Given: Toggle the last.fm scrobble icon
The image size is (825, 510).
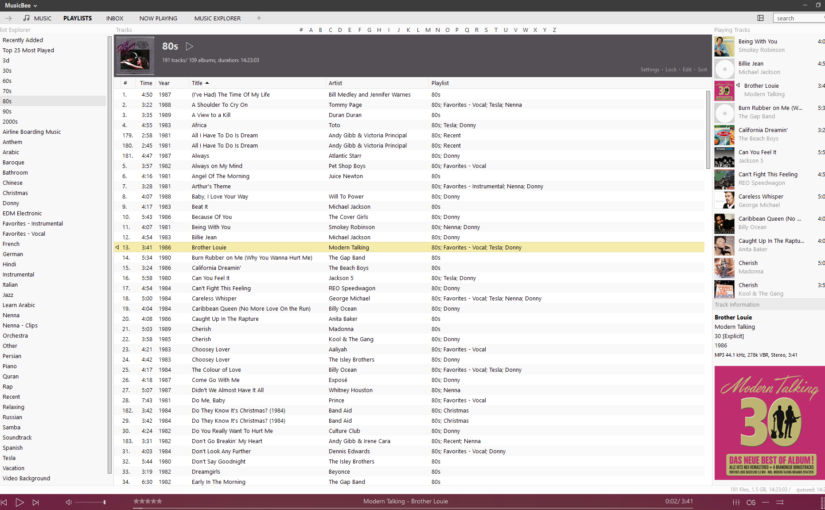Looking at the screenshot, I should pyautogui.click(x=751, y=502).
